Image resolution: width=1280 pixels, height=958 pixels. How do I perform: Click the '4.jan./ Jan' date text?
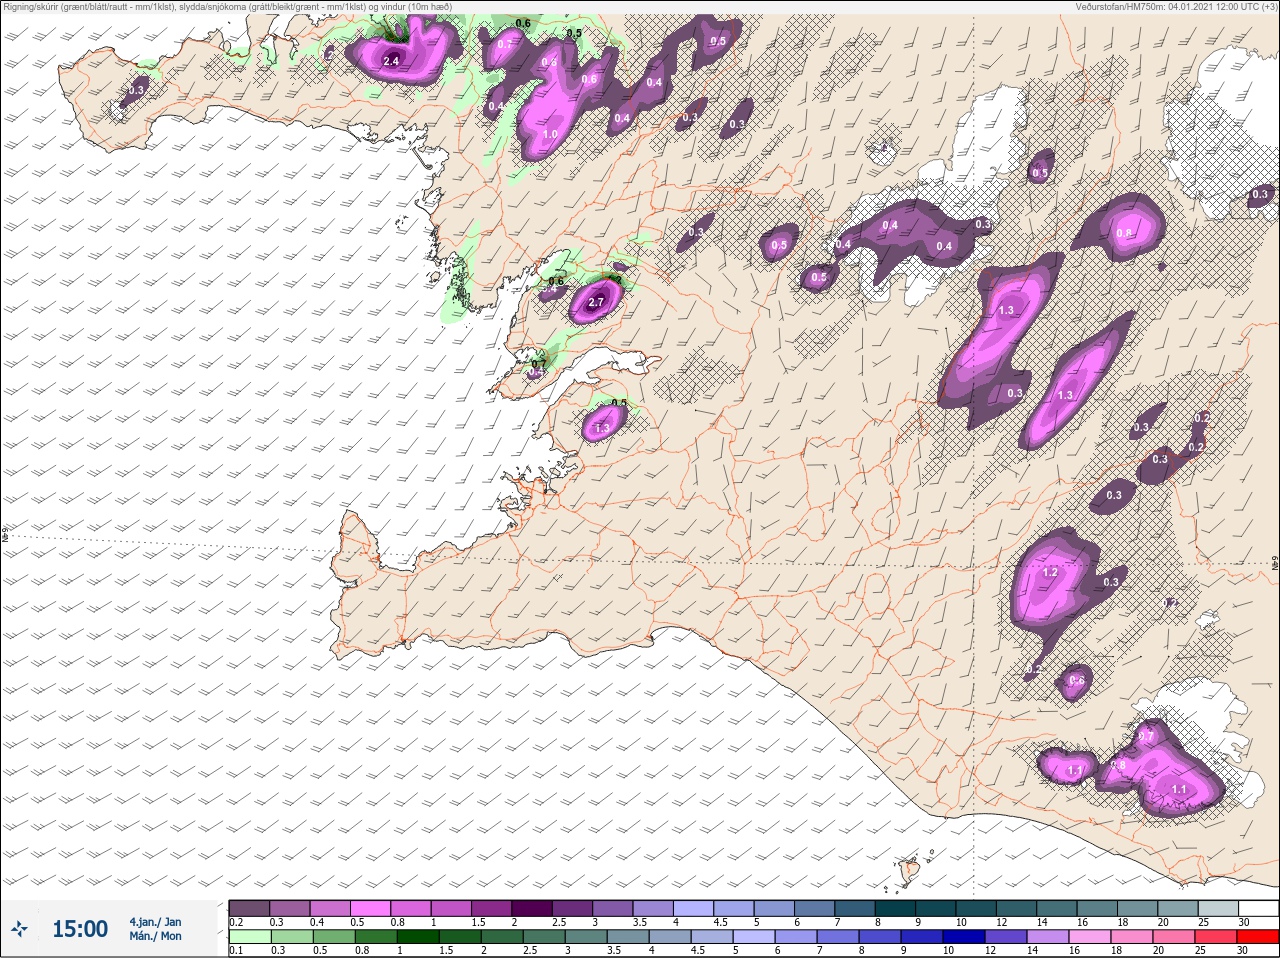point(155,921)
